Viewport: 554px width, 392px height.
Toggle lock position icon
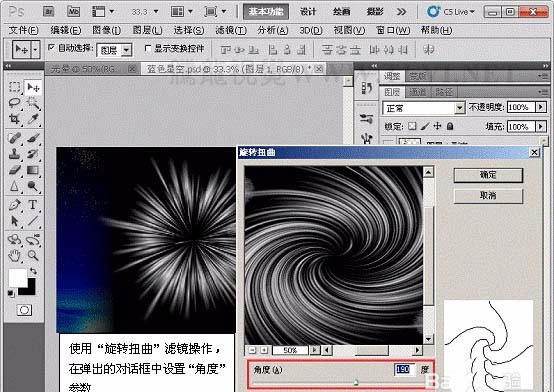point(437,126)
